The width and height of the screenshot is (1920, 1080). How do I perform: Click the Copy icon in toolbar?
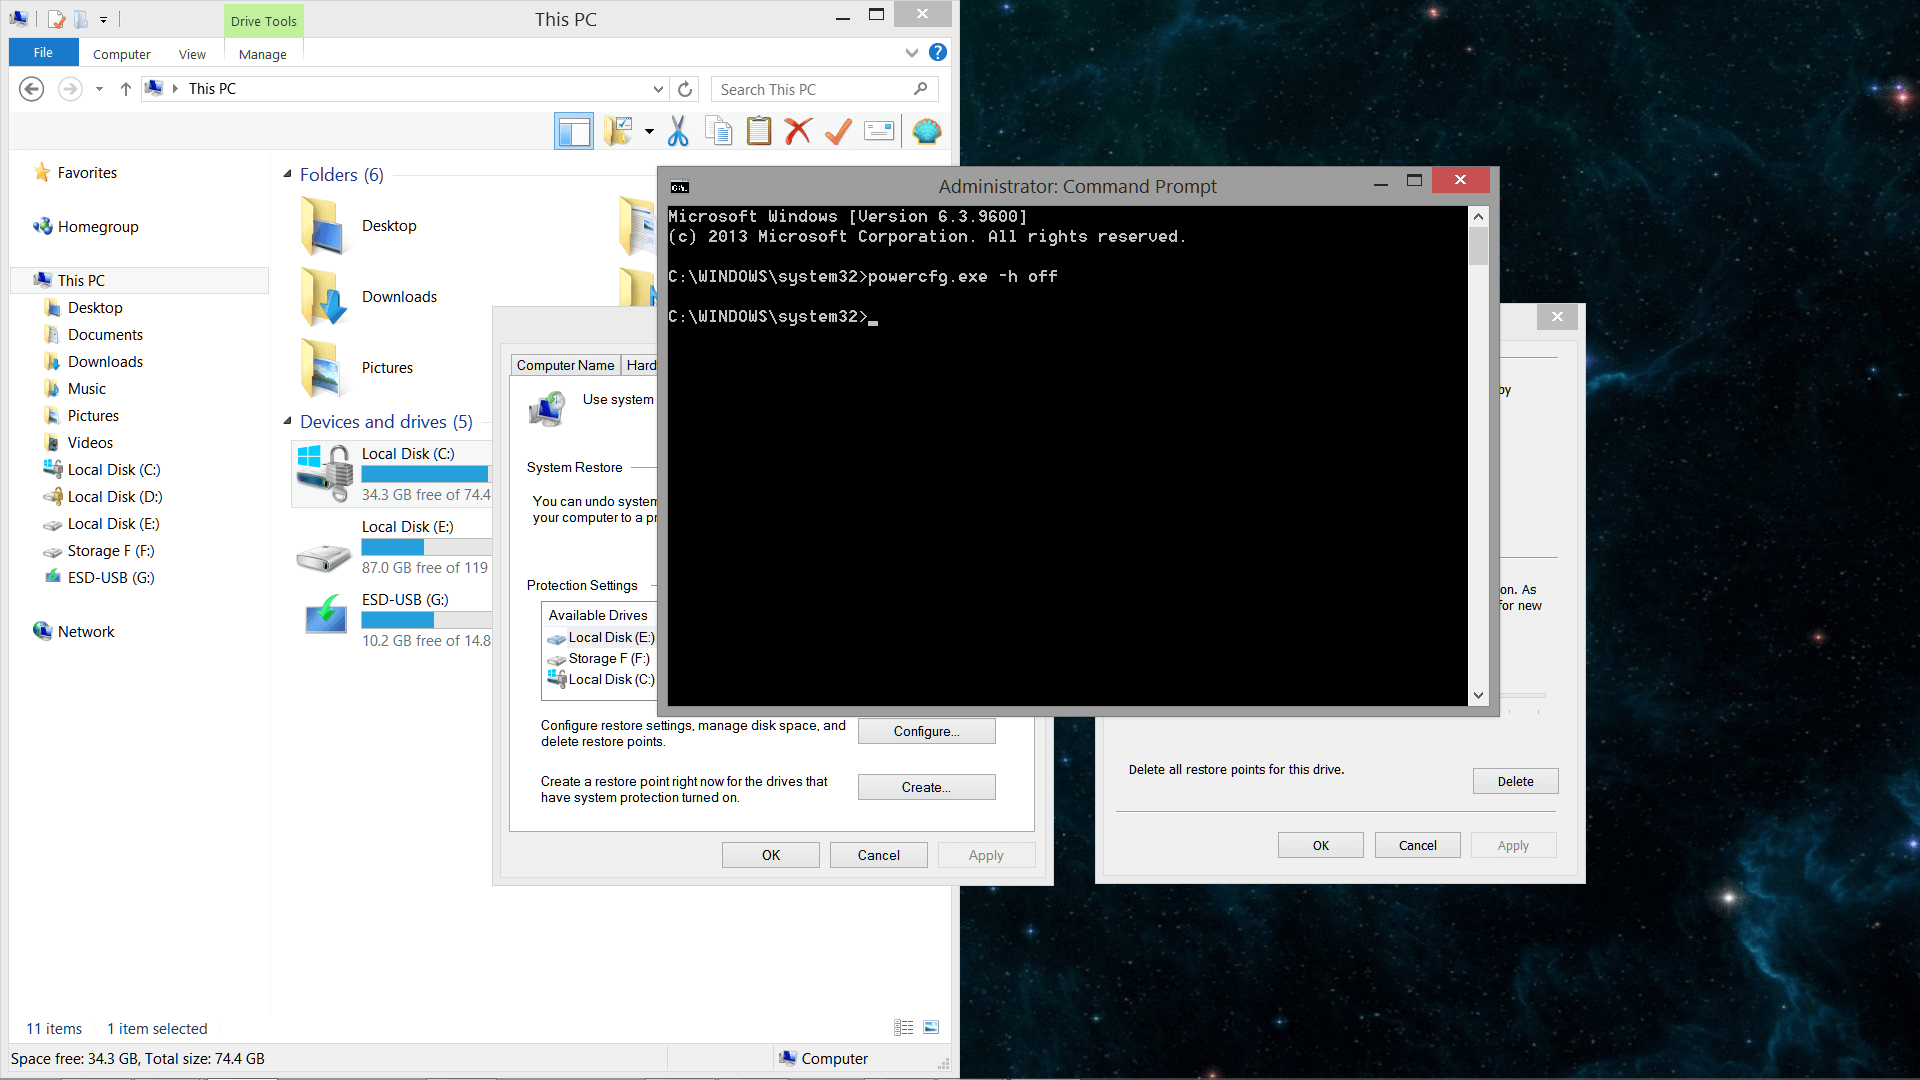[718, 132]
